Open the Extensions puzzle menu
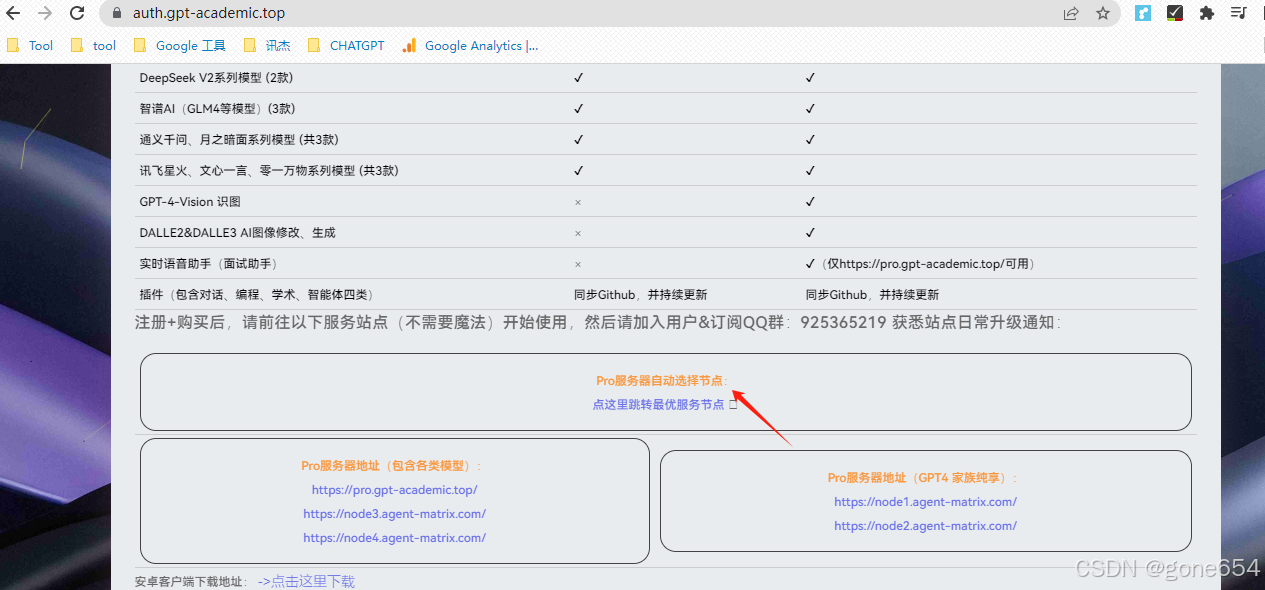The height and width of the screenshot is (590, 1265). coord(1207,13)
